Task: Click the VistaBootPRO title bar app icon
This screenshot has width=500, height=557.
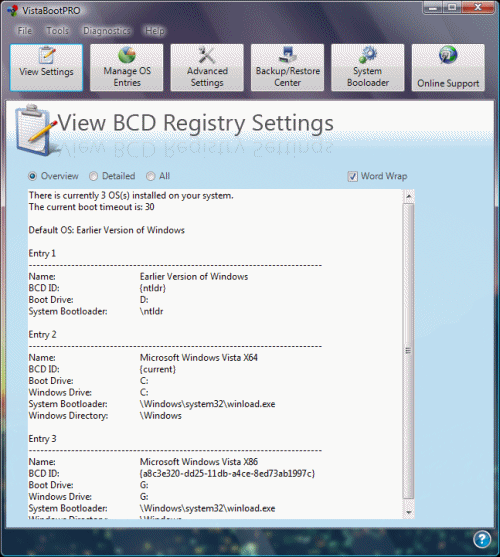Action: point(12,11)
